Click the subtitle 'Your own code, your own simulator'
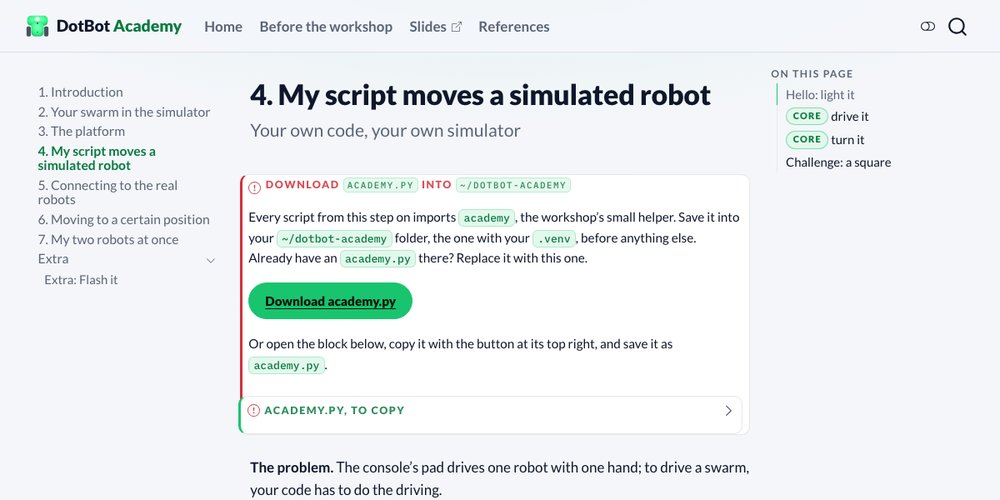Screen dimensions: 1000x500 click(x=385, y=131)
